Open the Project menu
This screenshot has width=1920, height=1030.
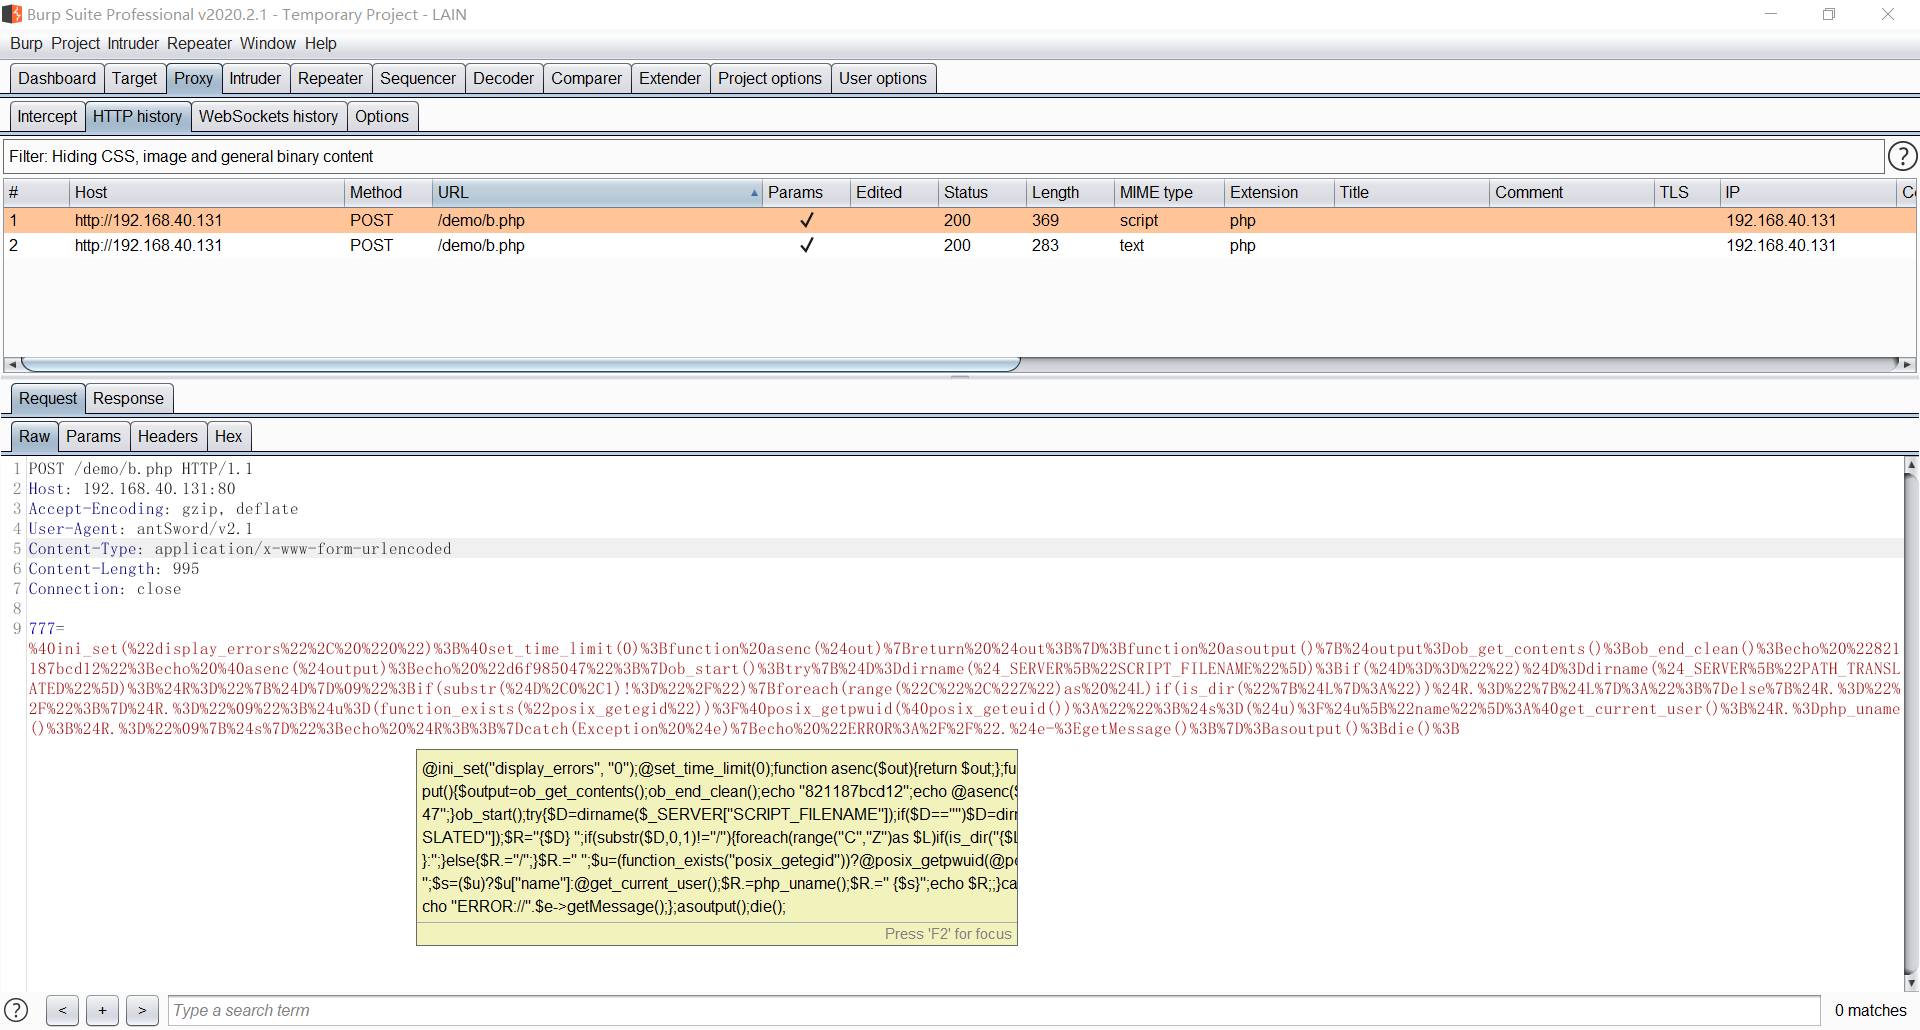[75, 43]
